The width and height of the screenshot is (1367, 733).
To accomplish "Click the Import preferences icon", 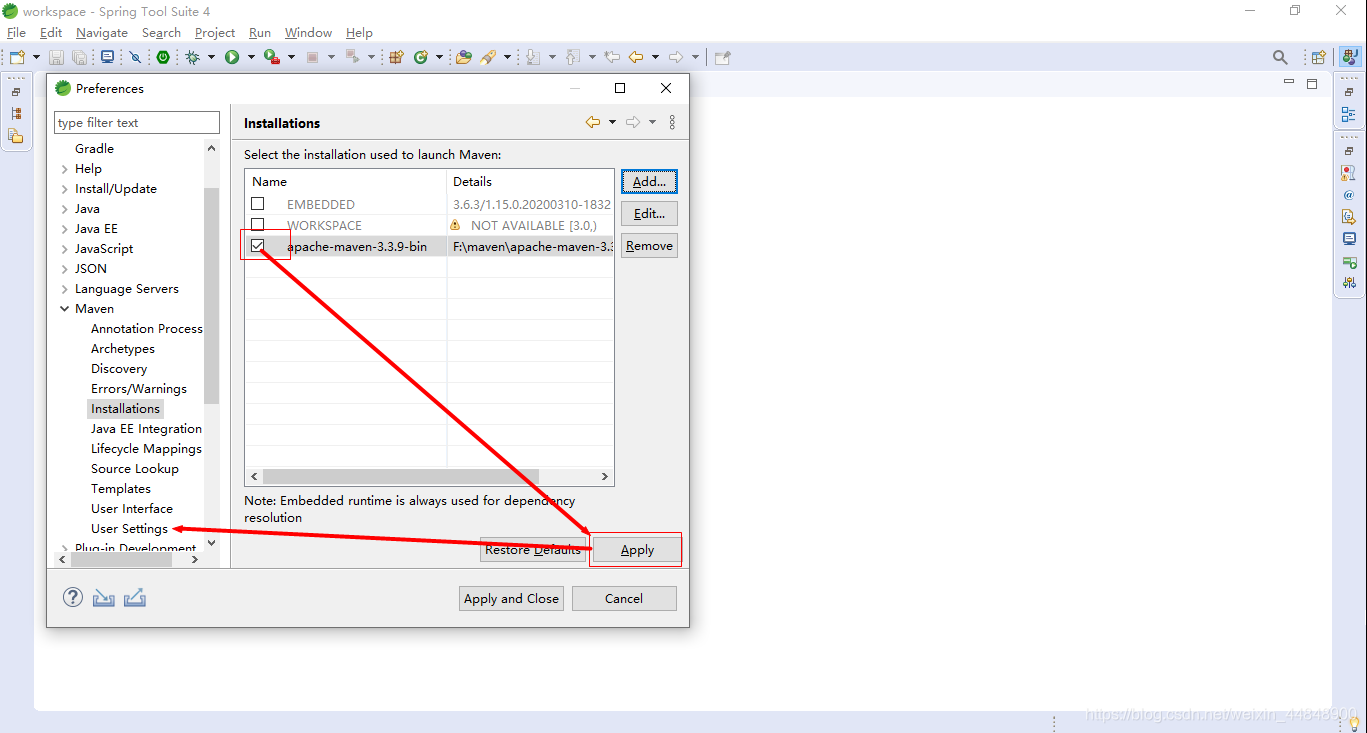I will pyautogui.click(x=104, y=597).
